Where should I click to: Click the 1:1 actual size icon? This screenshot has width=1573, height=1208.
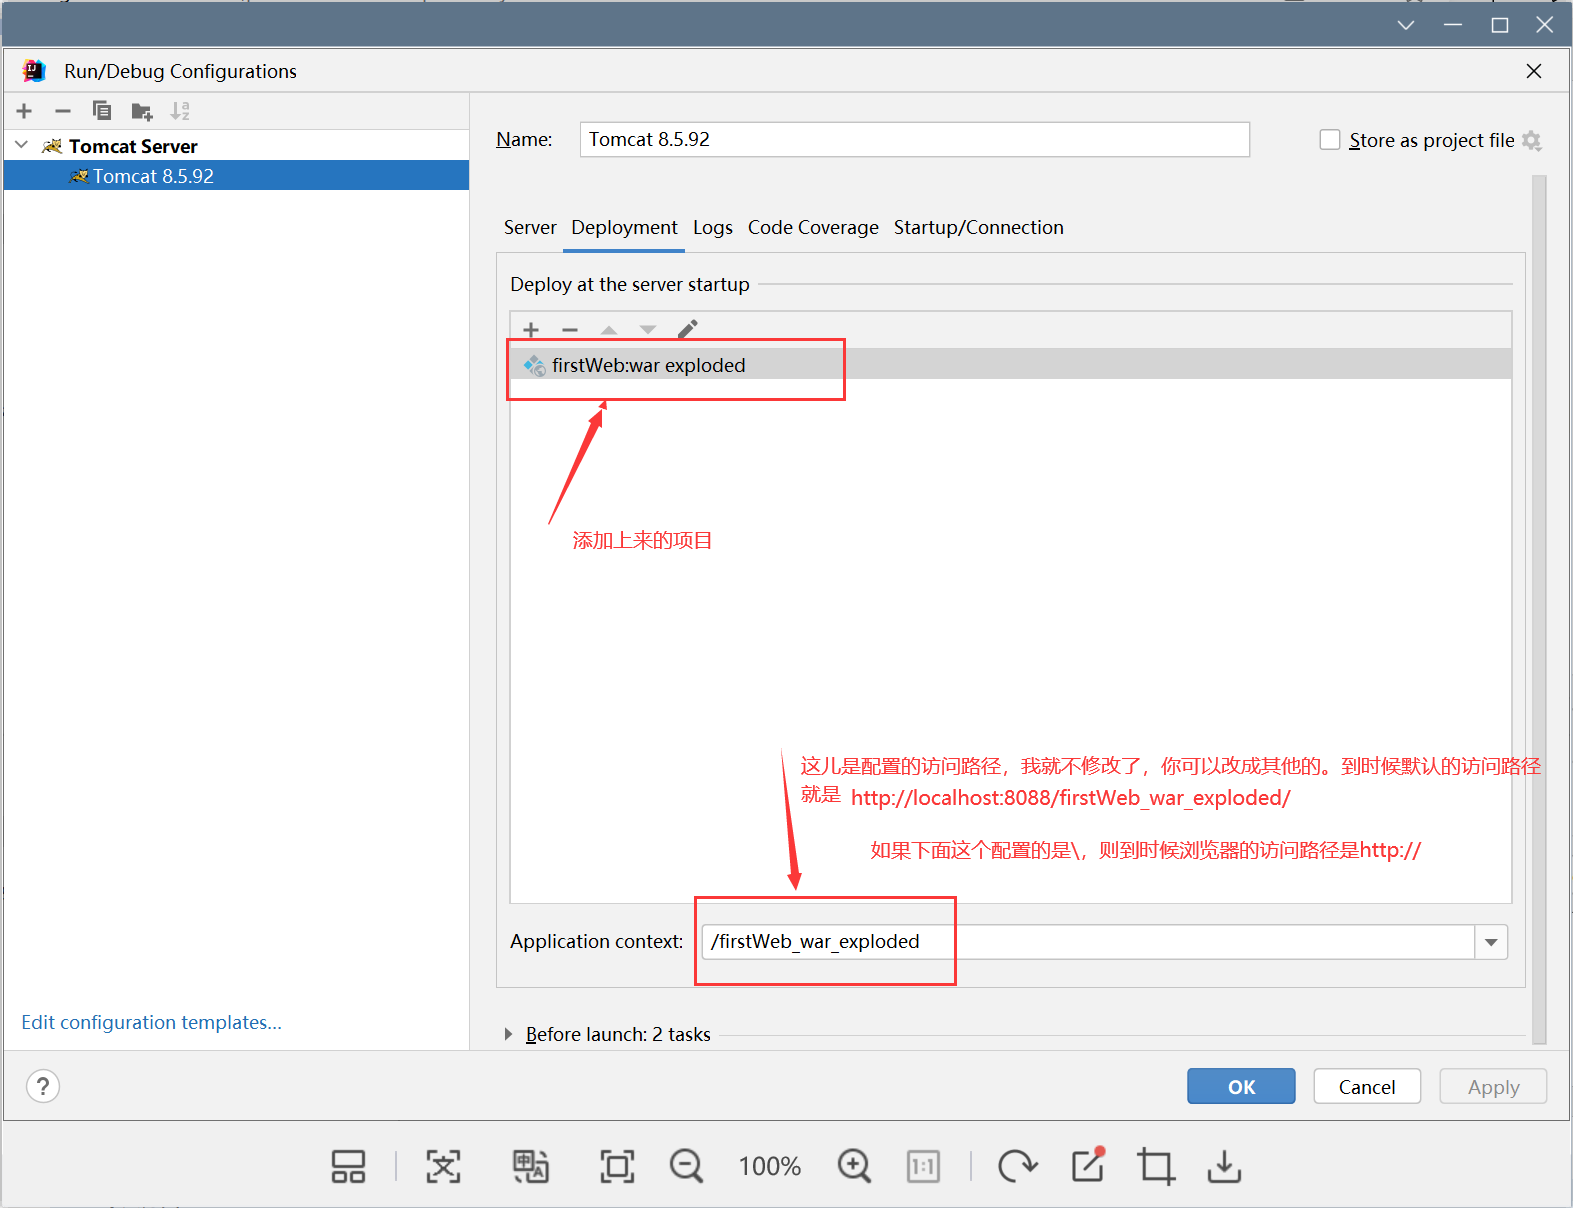tap(923, 1166)
